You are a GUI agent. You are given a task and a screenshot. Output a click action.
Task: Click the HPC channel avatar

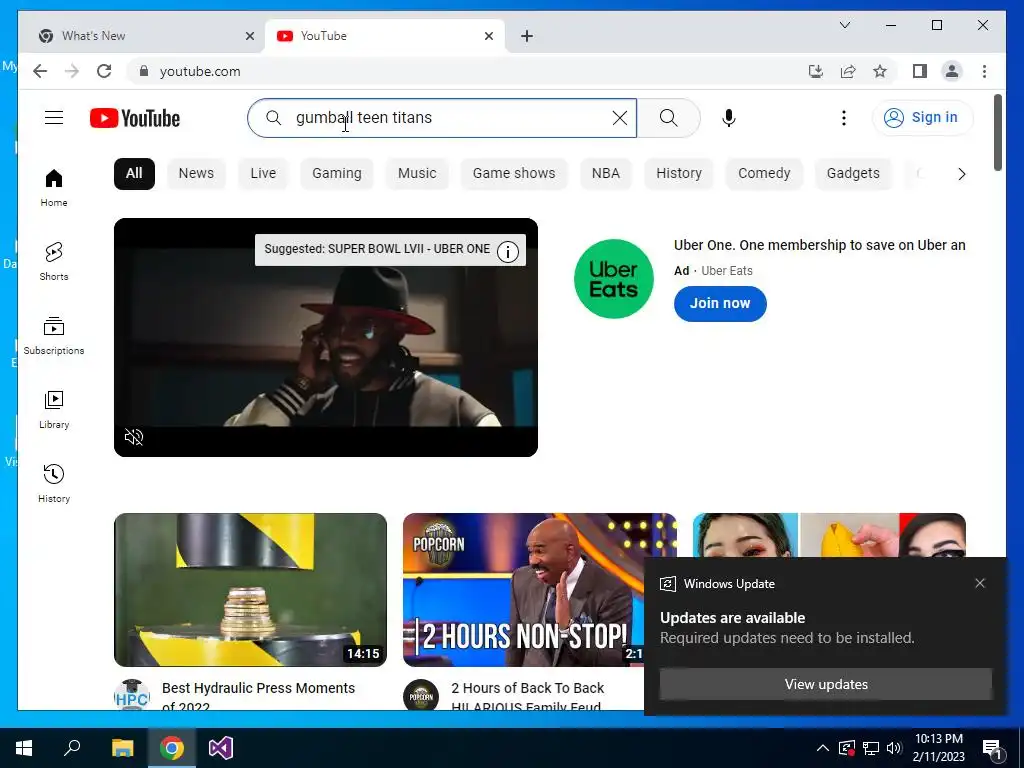pos(132,695)
